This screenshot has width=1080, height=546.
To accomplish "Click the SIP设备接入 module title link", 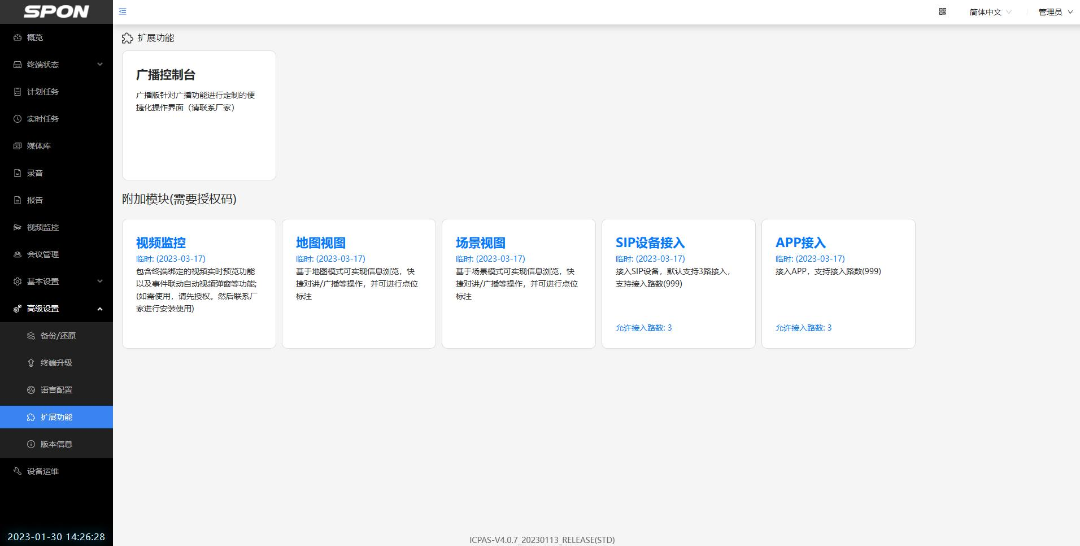I will click(650, 243).
